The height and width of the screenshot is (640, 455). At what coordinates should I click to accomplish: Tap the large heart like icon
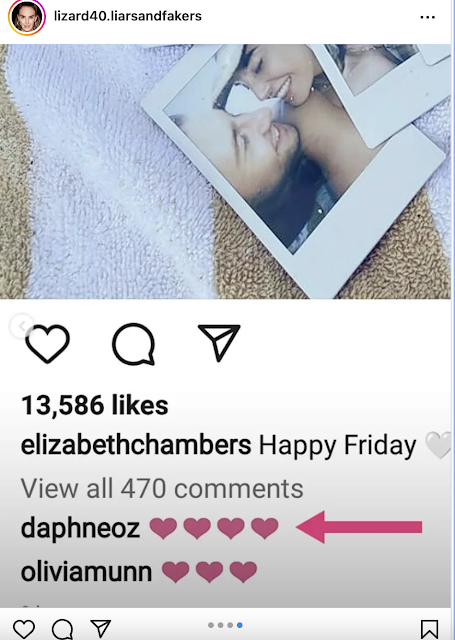tap(47, 344)
